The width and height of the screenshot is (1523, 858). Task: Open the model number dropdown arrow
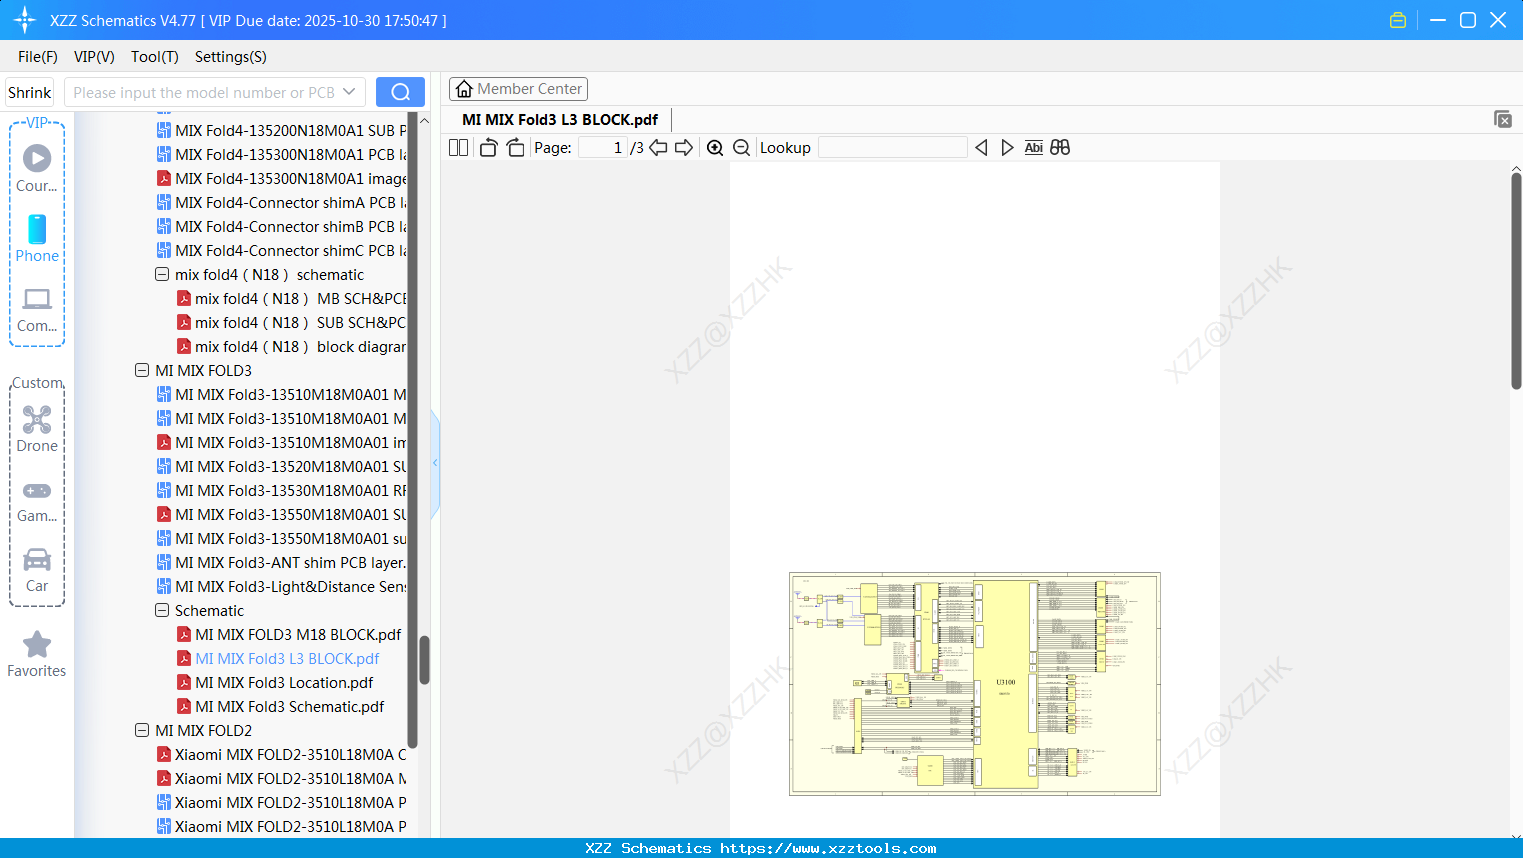point(349,92)
